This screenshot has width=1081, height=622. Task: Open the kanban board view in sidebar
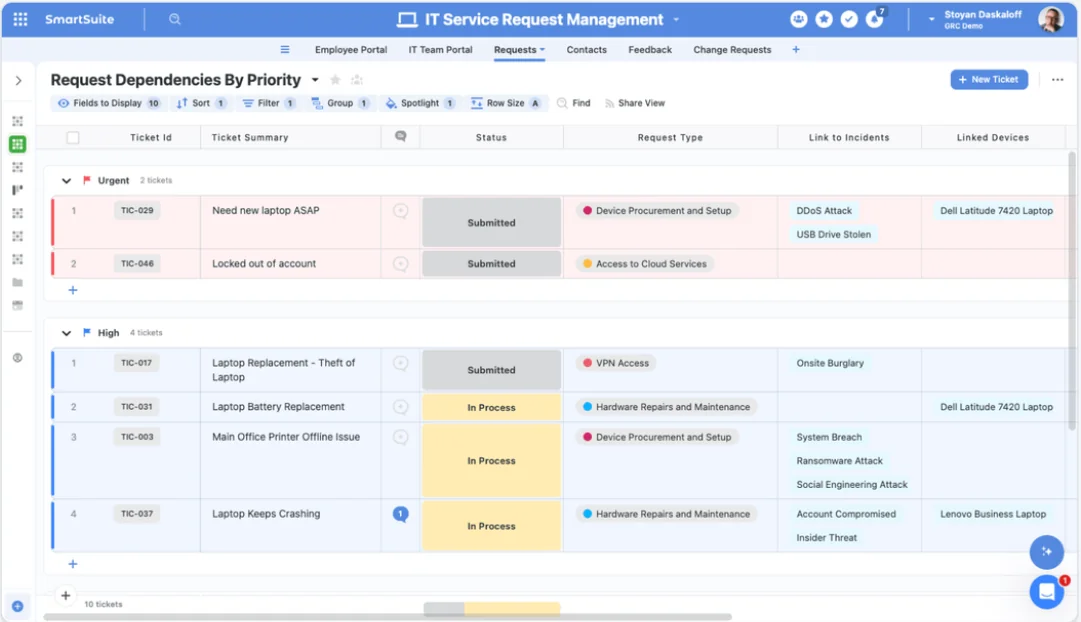(x=18, y=190)
